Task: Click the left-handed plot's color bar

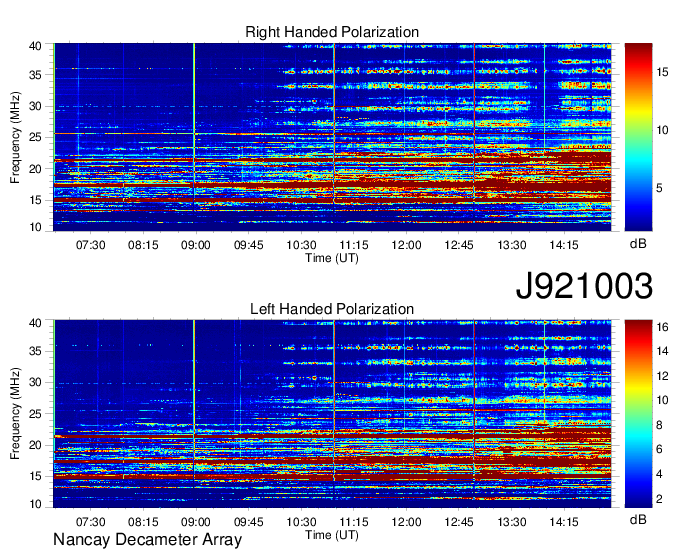Action: 638,414
